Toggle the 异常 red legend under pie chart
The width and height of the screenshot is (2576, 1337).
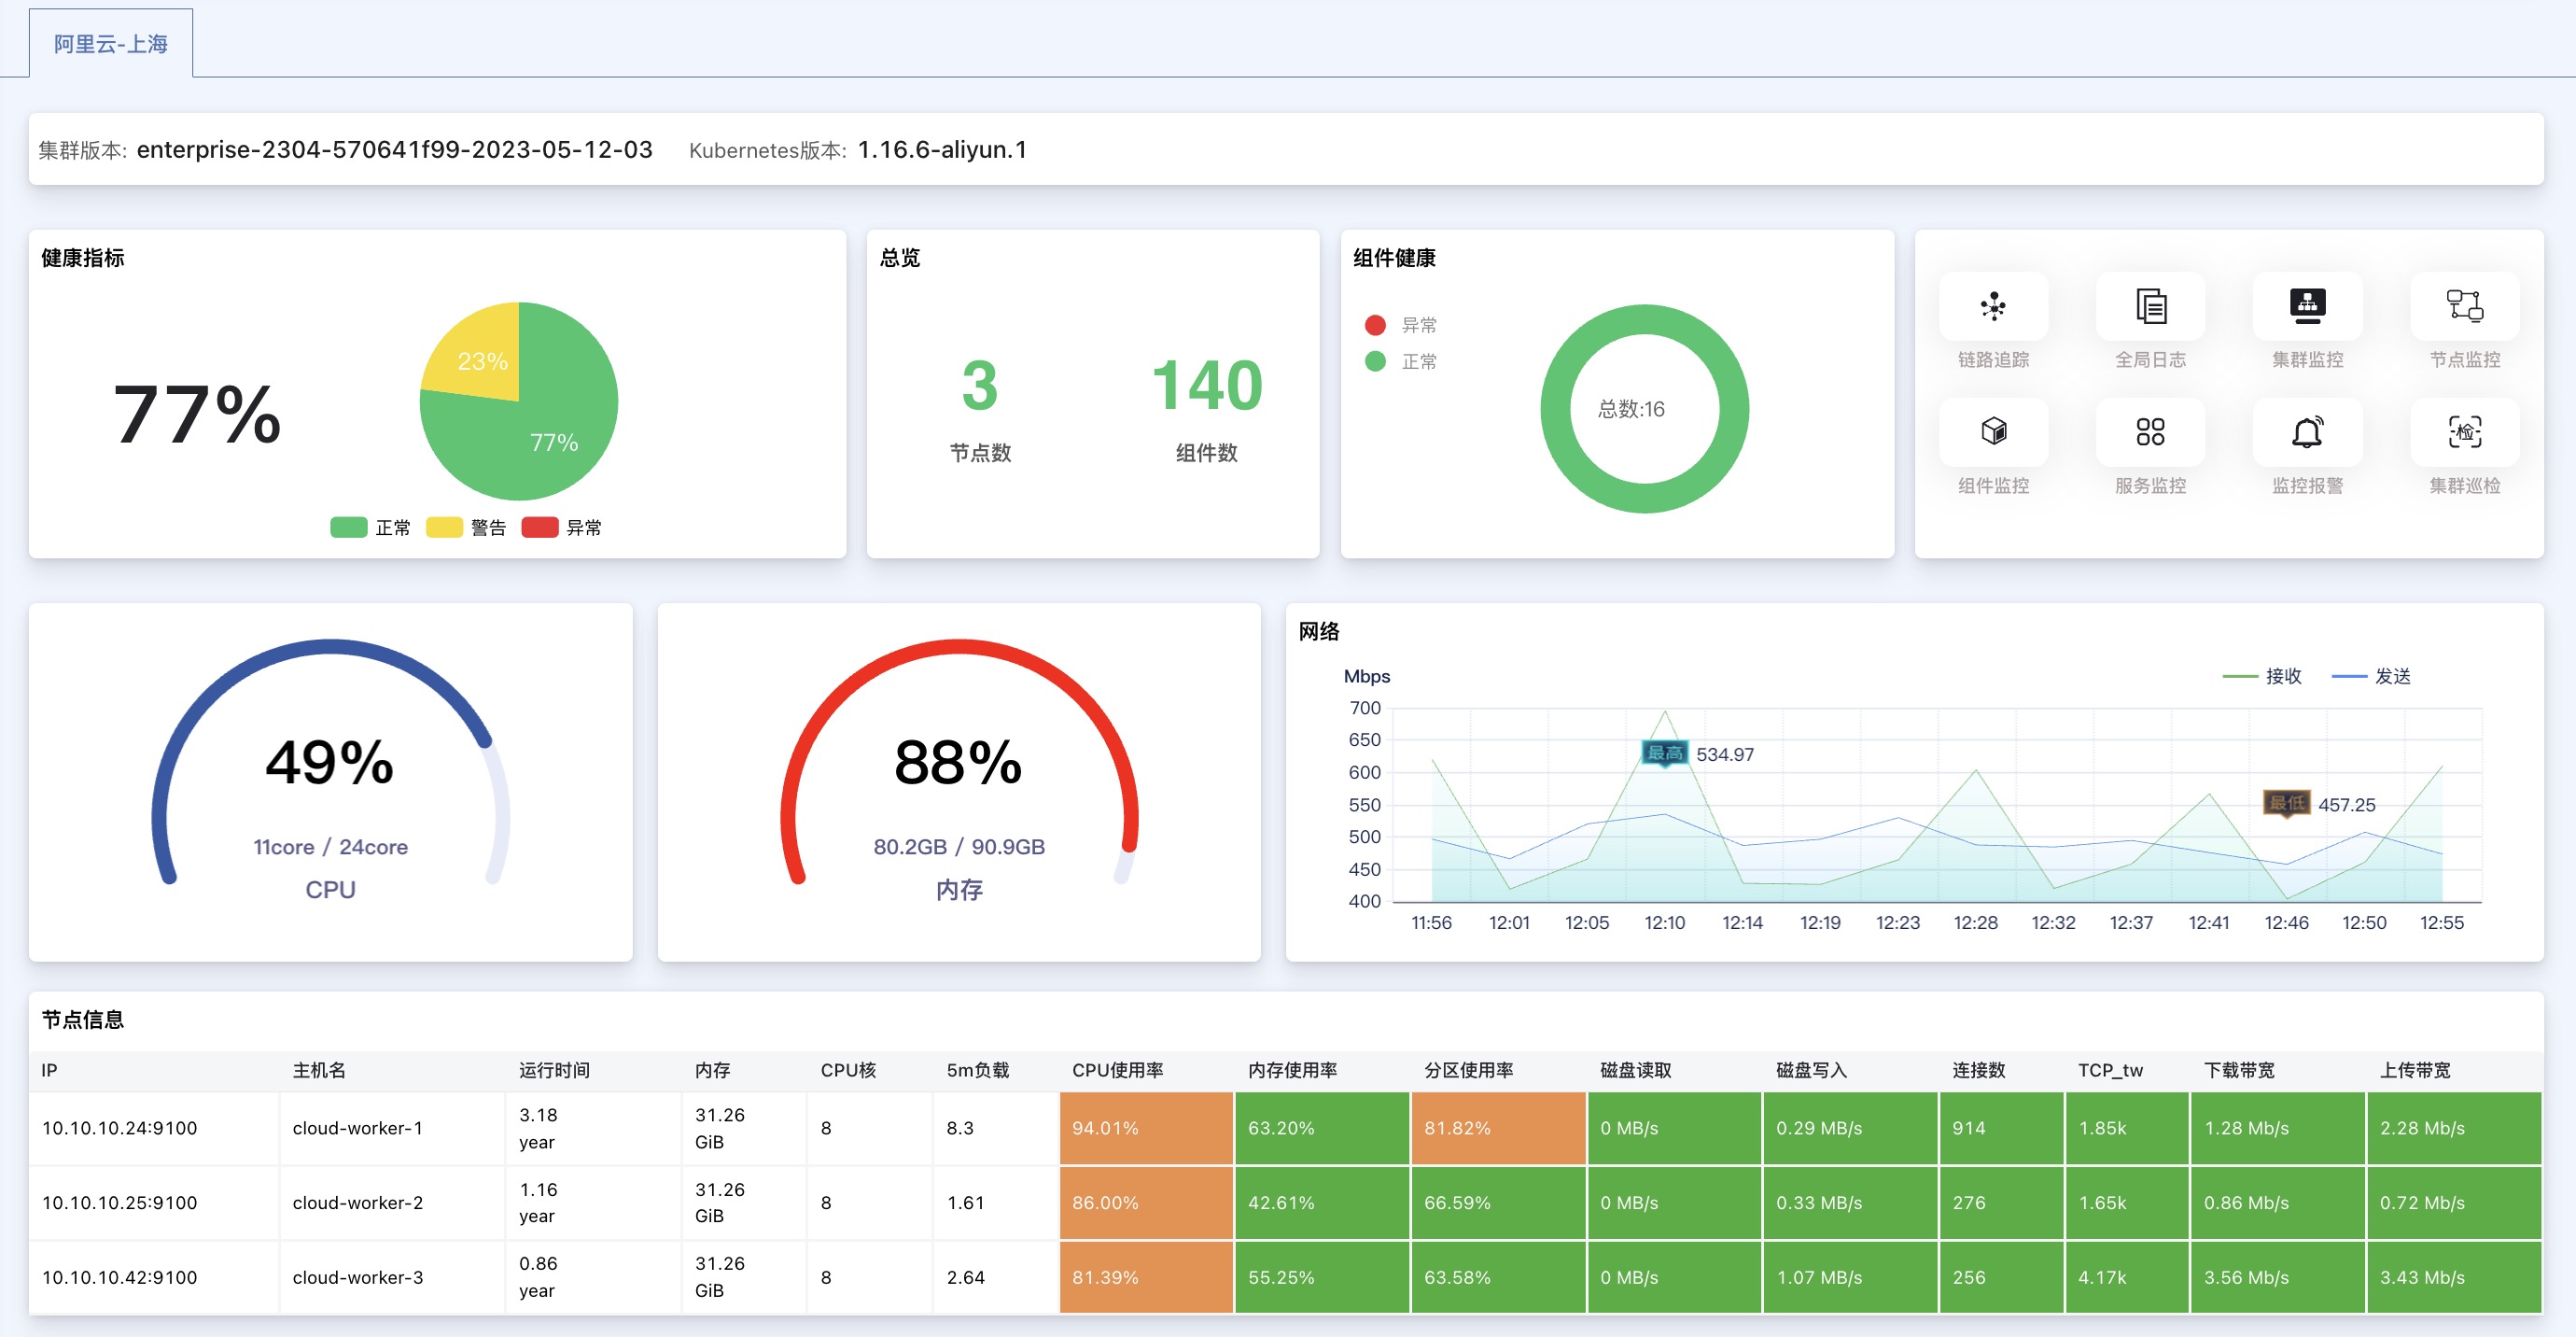click(x=561, y=527)
